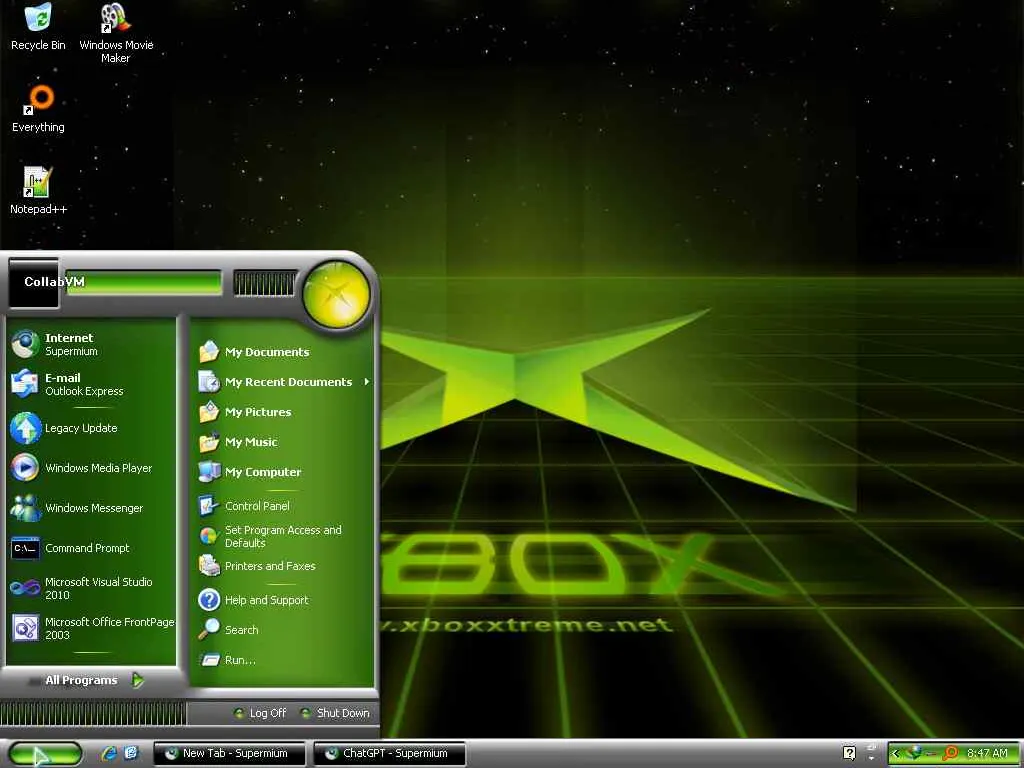Click the network tray icon

point(914,754)
